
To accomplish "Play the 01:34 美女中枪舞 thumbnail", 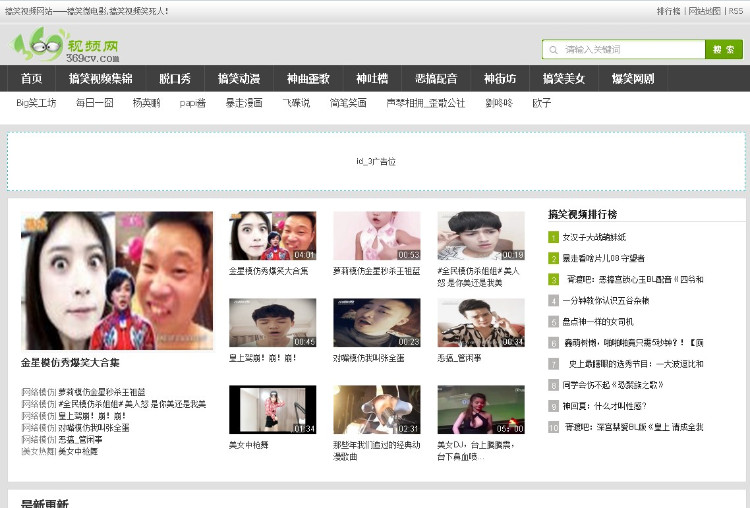I will click(x=273, y=410).
